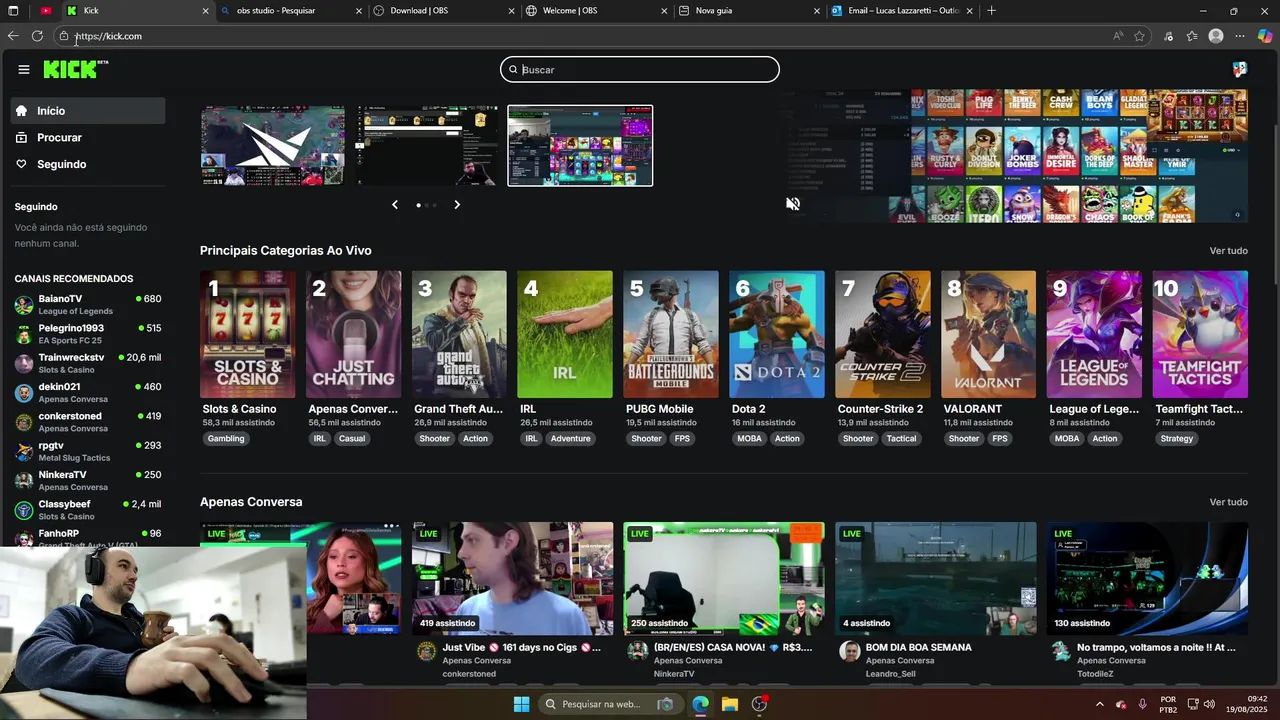
Task: Open the Grand Theft Auto category card
Action: [x=459, y=334]
